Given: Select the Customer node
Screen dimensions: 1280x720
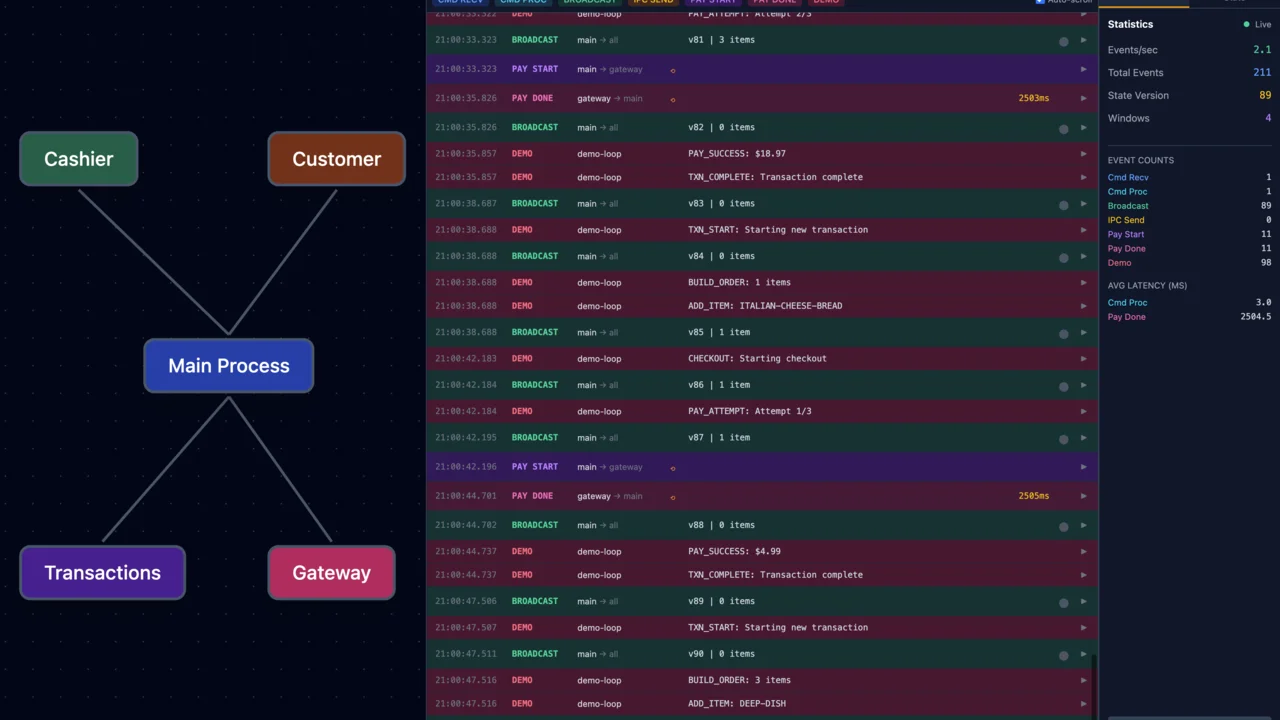Looking at the screenshot, I should click(x=336, y=159).
